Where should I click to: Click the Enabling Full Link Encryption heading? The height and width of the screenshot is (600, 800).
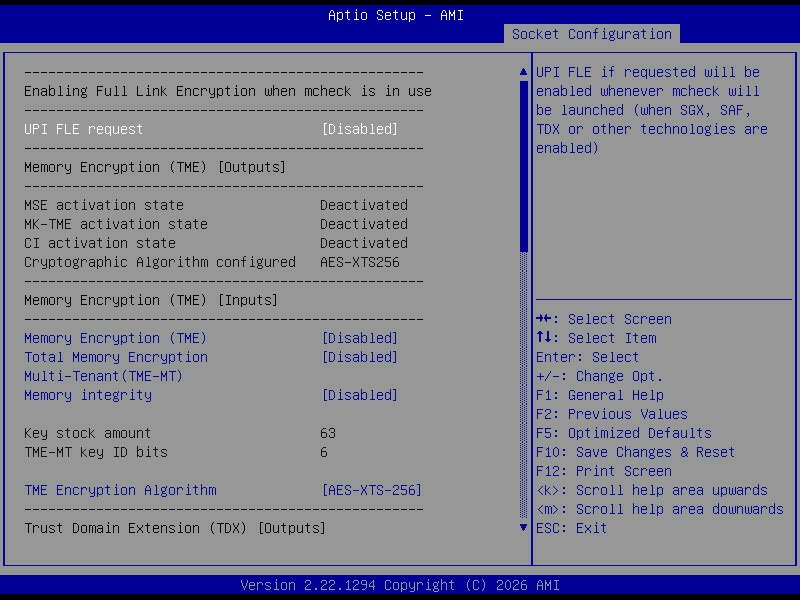228,91
